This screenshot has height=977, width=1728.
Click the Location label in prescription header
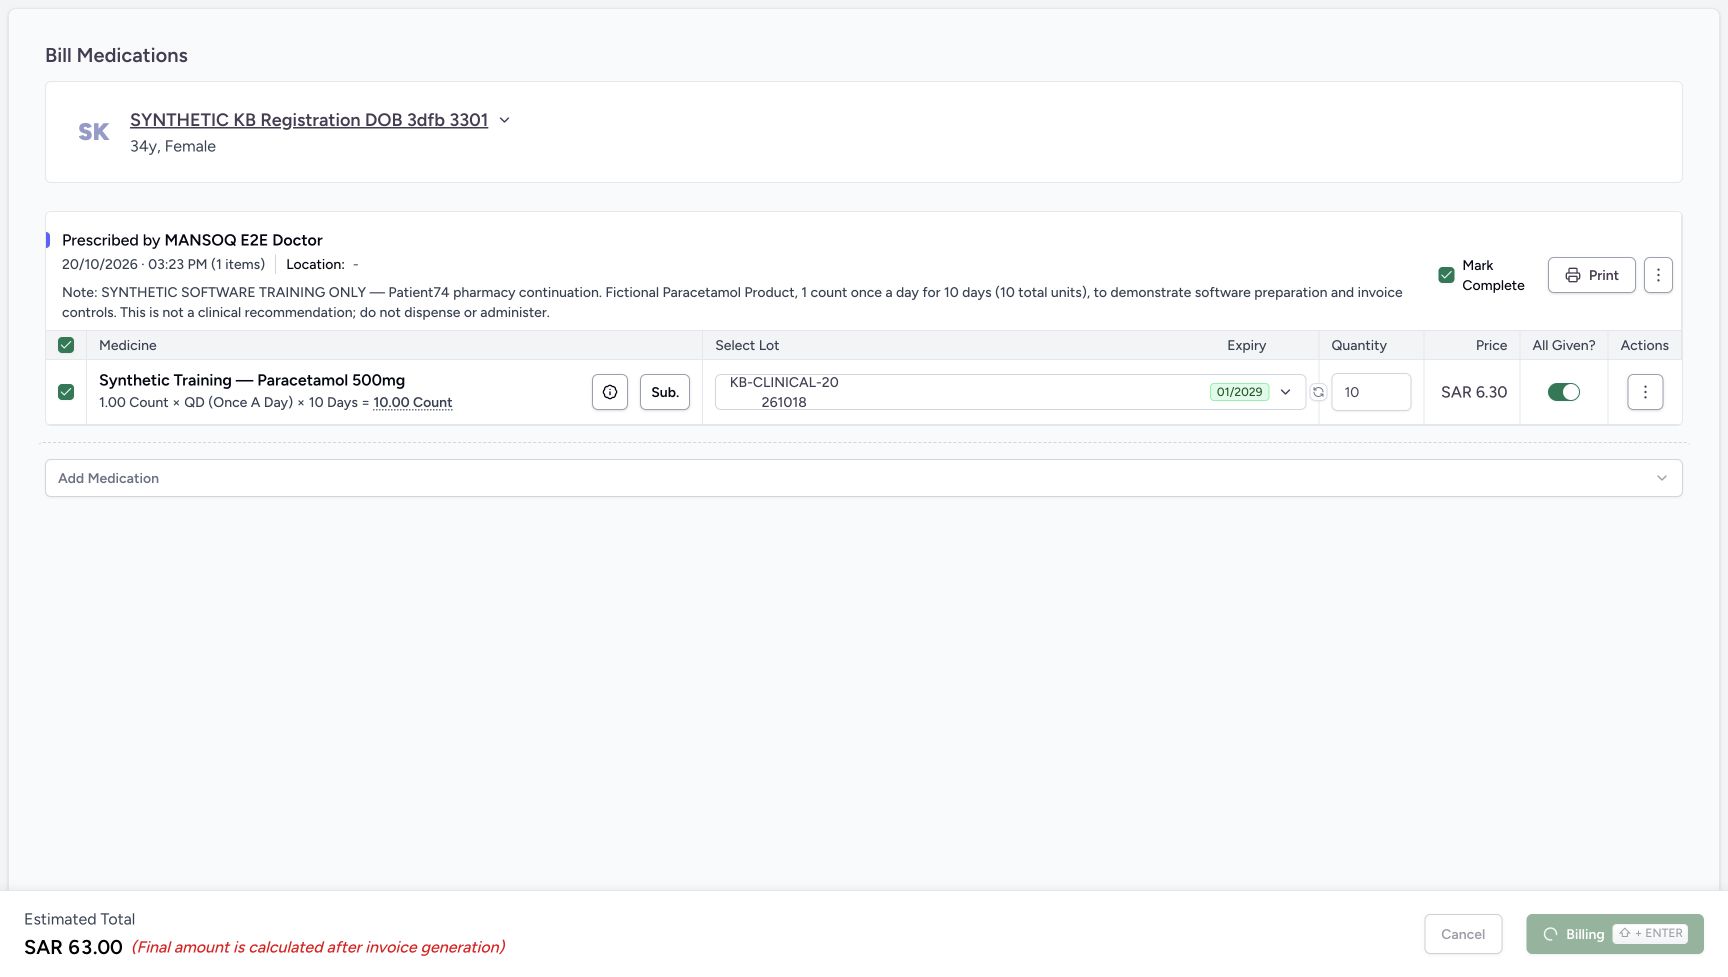point(315,264)
